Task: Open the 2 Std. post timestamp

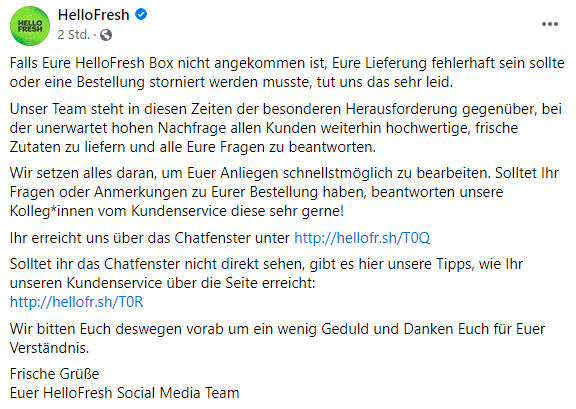Action: tap(73, 35)
